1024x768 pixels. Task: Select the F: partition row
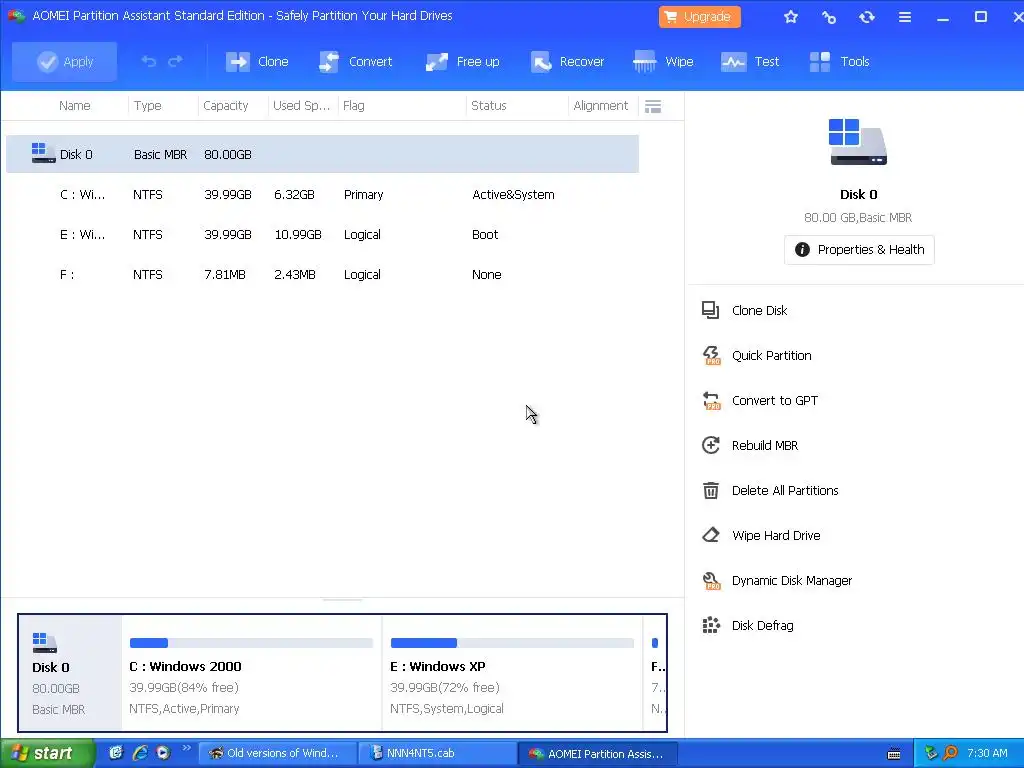322,275
